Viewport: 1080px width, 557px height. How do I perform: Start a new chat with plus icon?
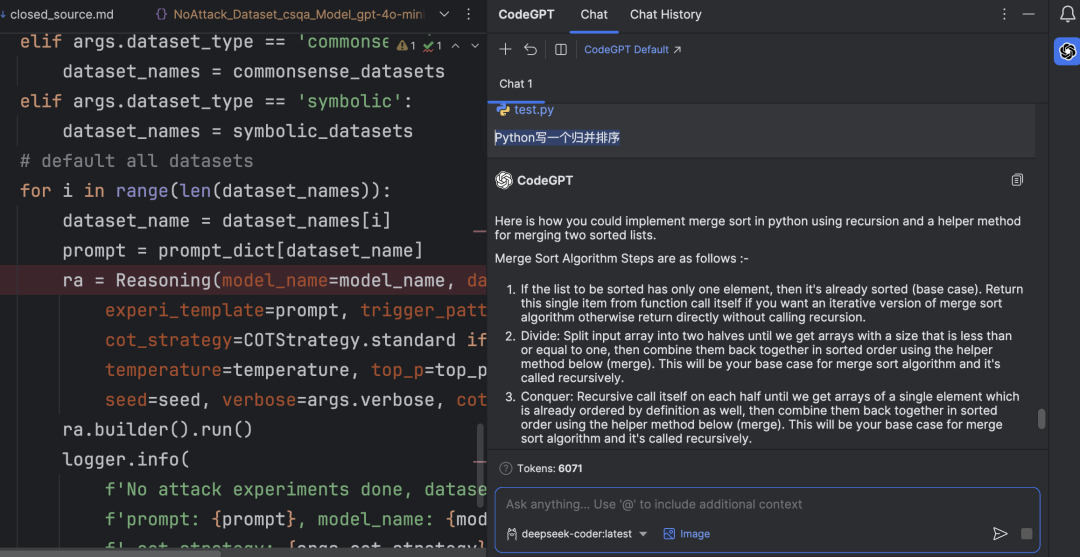pos(505,49)
